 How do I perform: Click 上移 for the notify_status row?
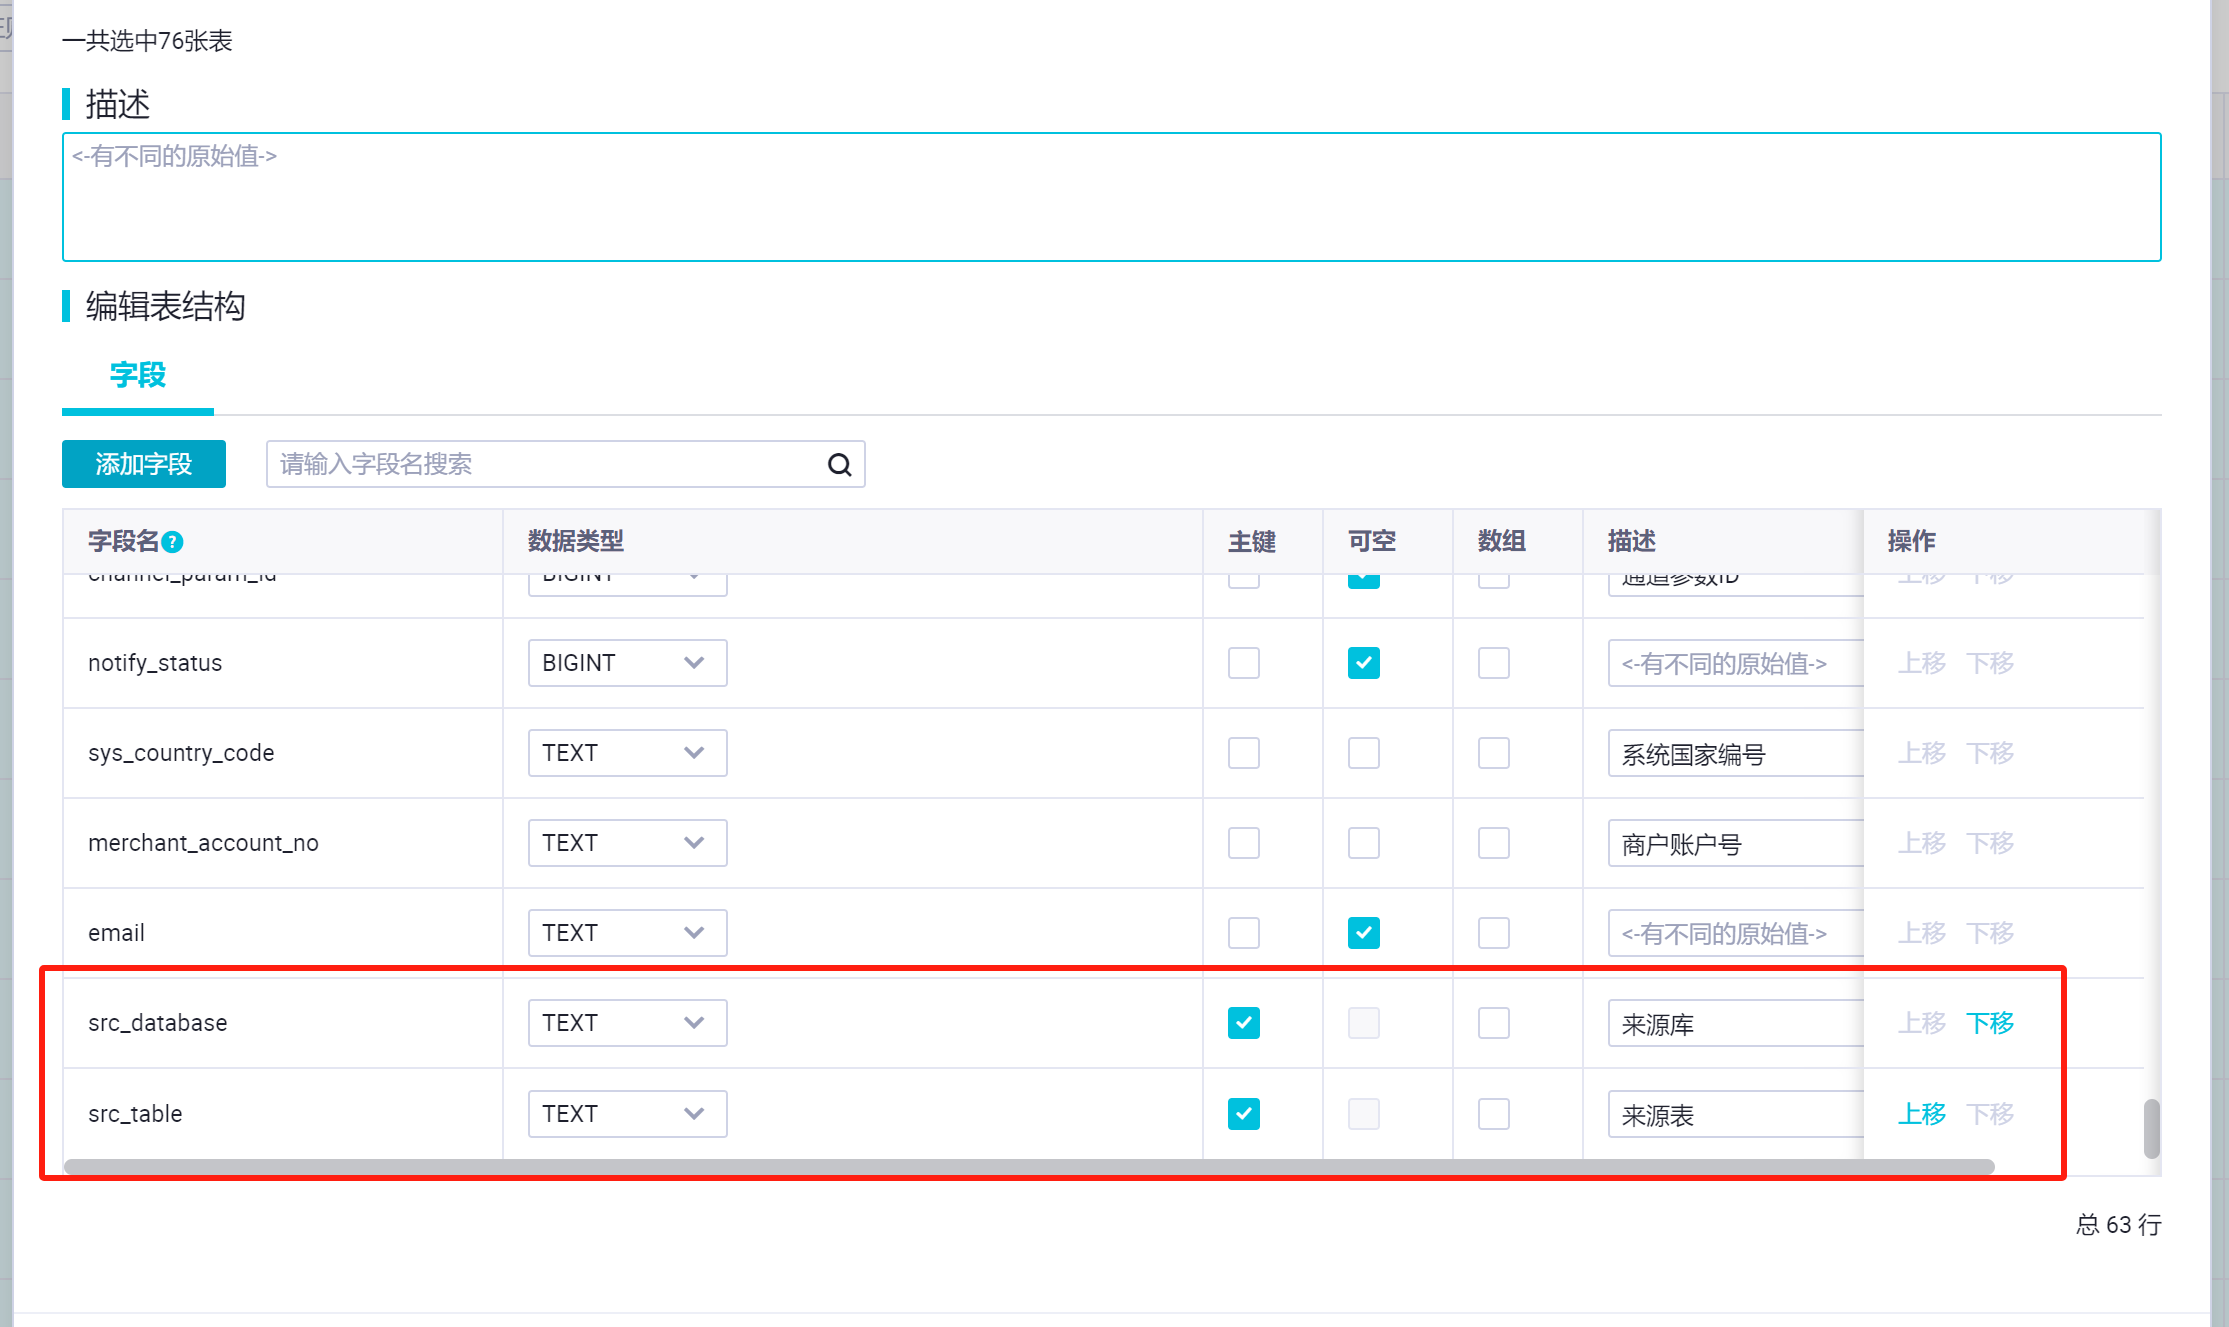tap(1922, 663)
